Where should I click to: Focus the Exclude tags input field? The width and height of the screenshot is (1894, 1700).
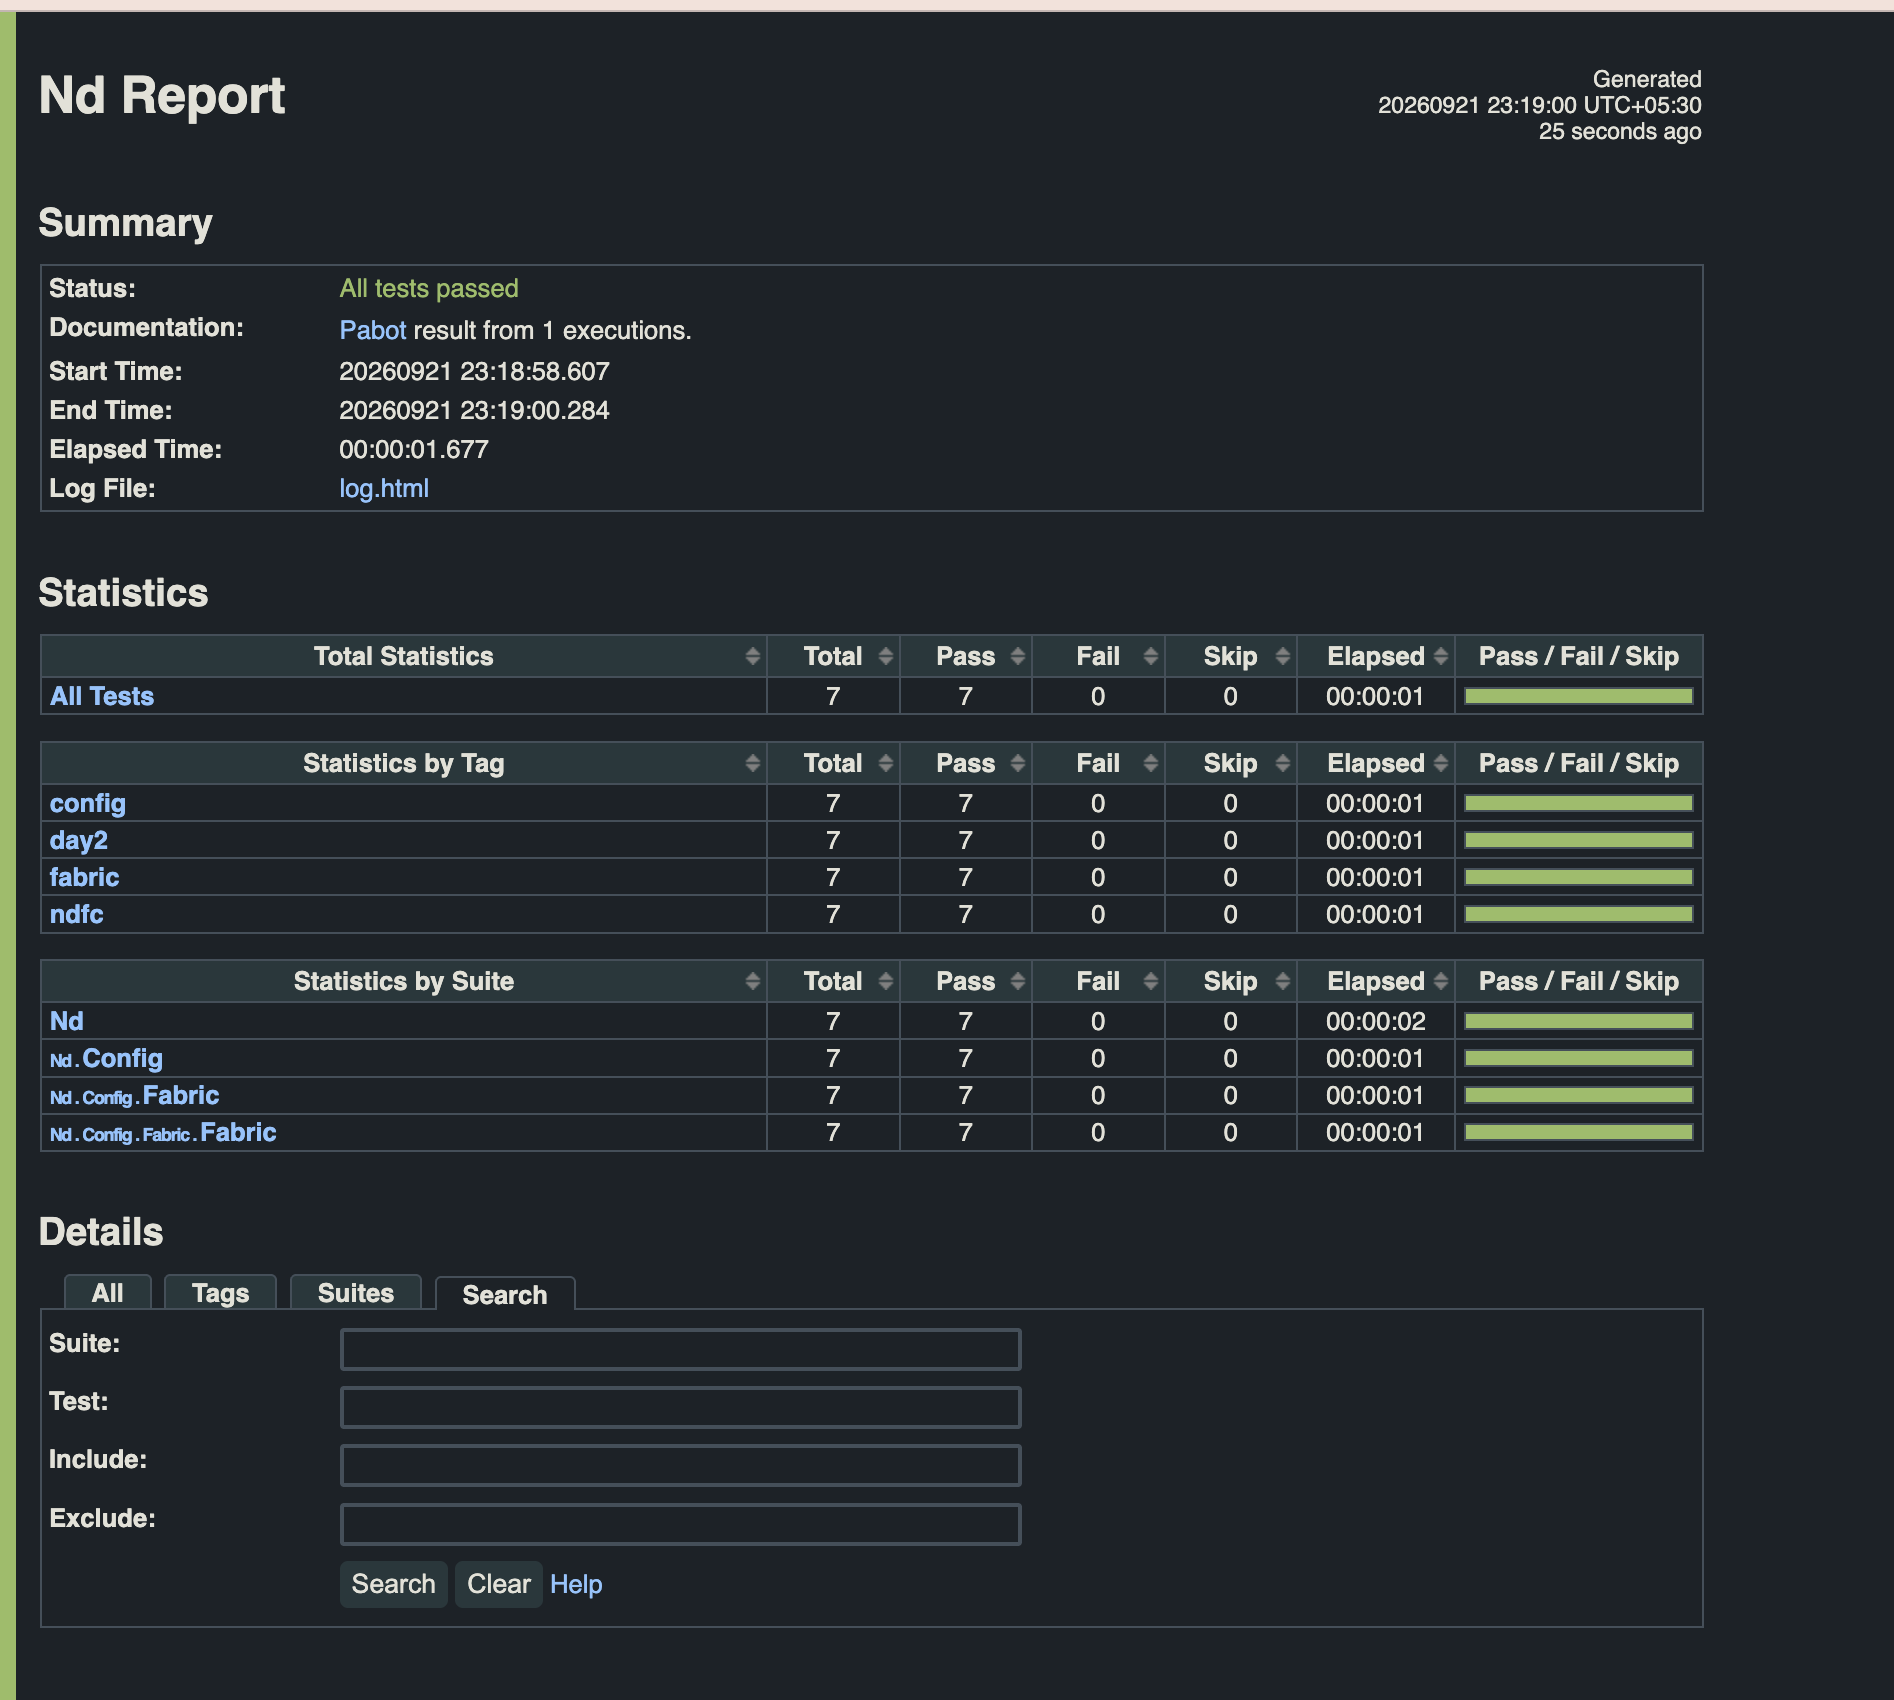coord(681,1524)
